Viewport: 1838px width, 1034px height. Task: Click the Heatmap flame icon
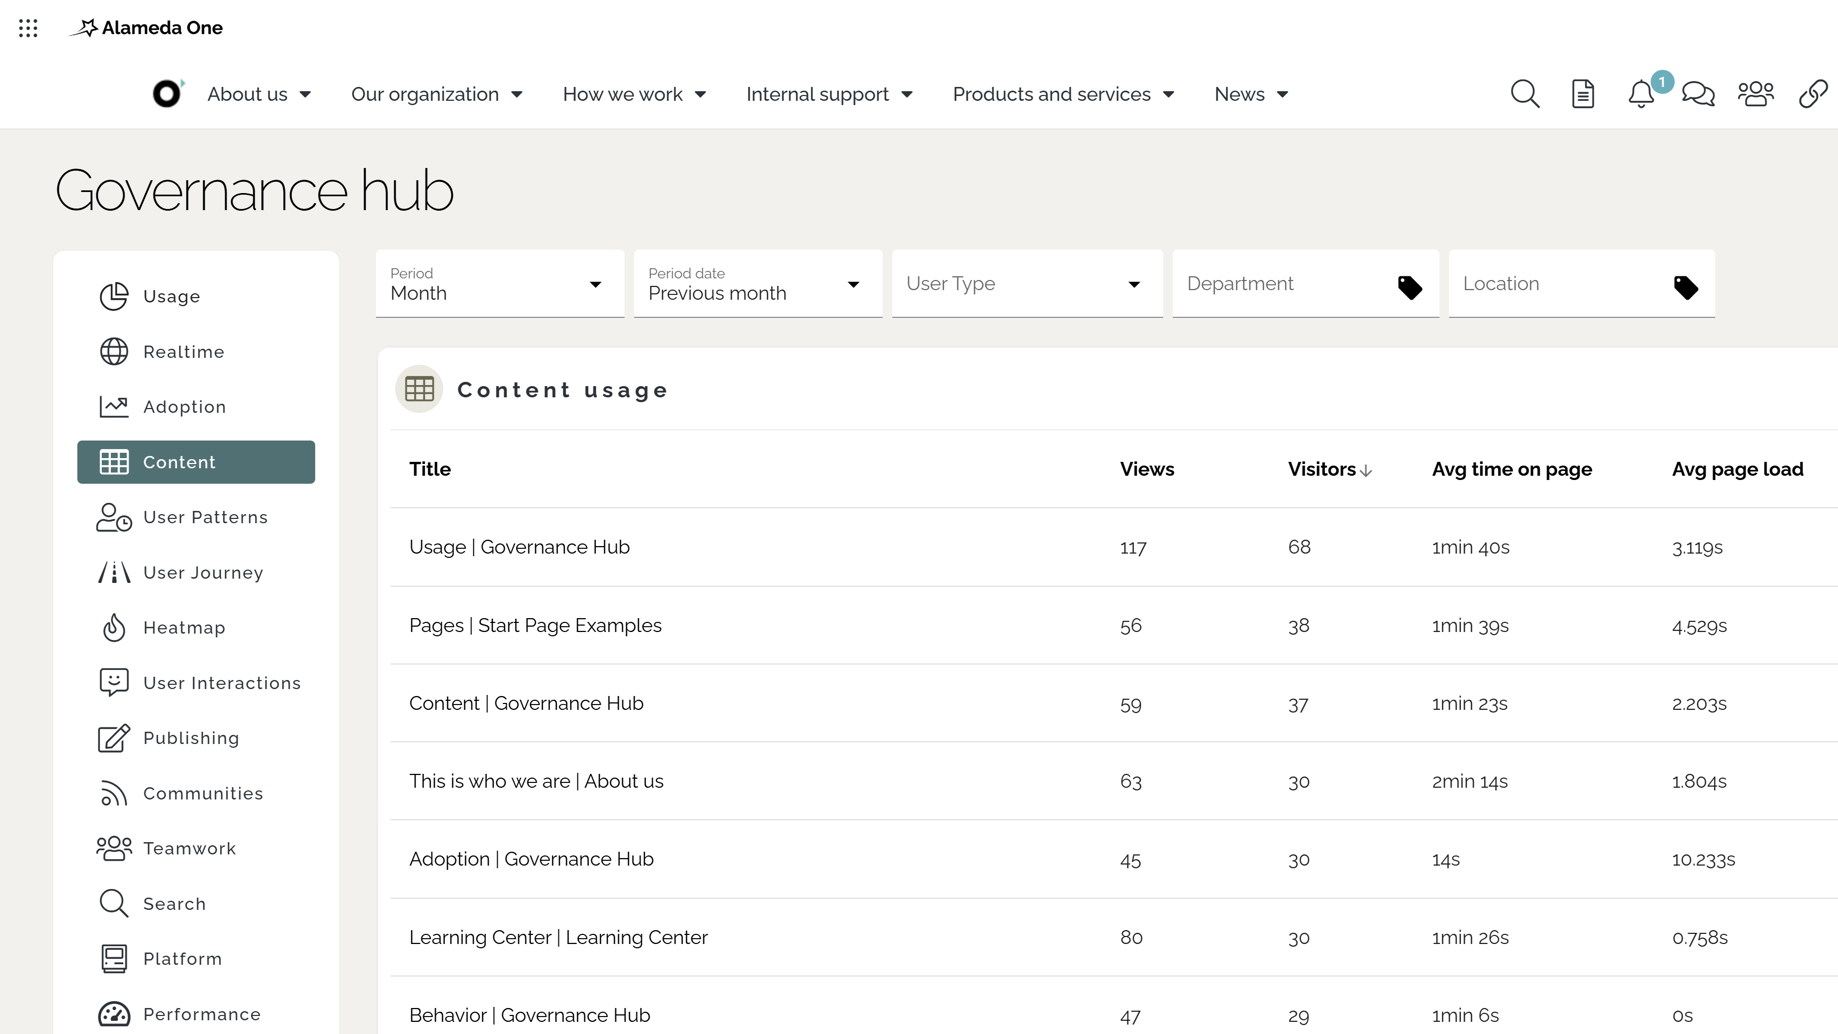(x=114, y=627)
